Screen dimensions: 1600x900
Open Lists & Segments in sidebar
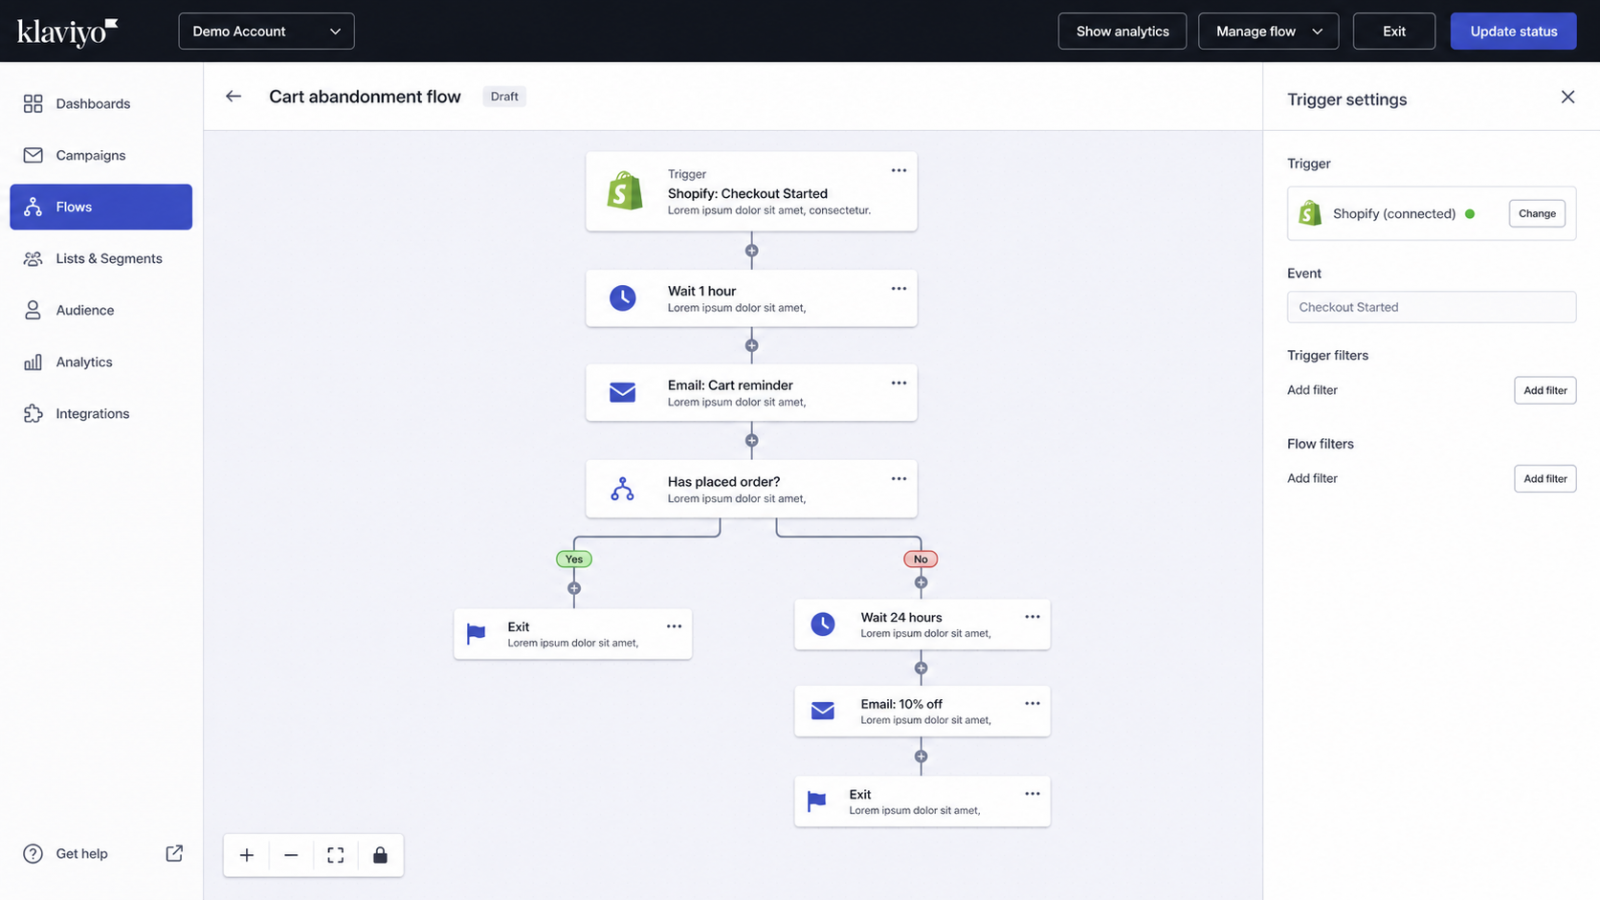pyautogui.click(x=101, y=258)
